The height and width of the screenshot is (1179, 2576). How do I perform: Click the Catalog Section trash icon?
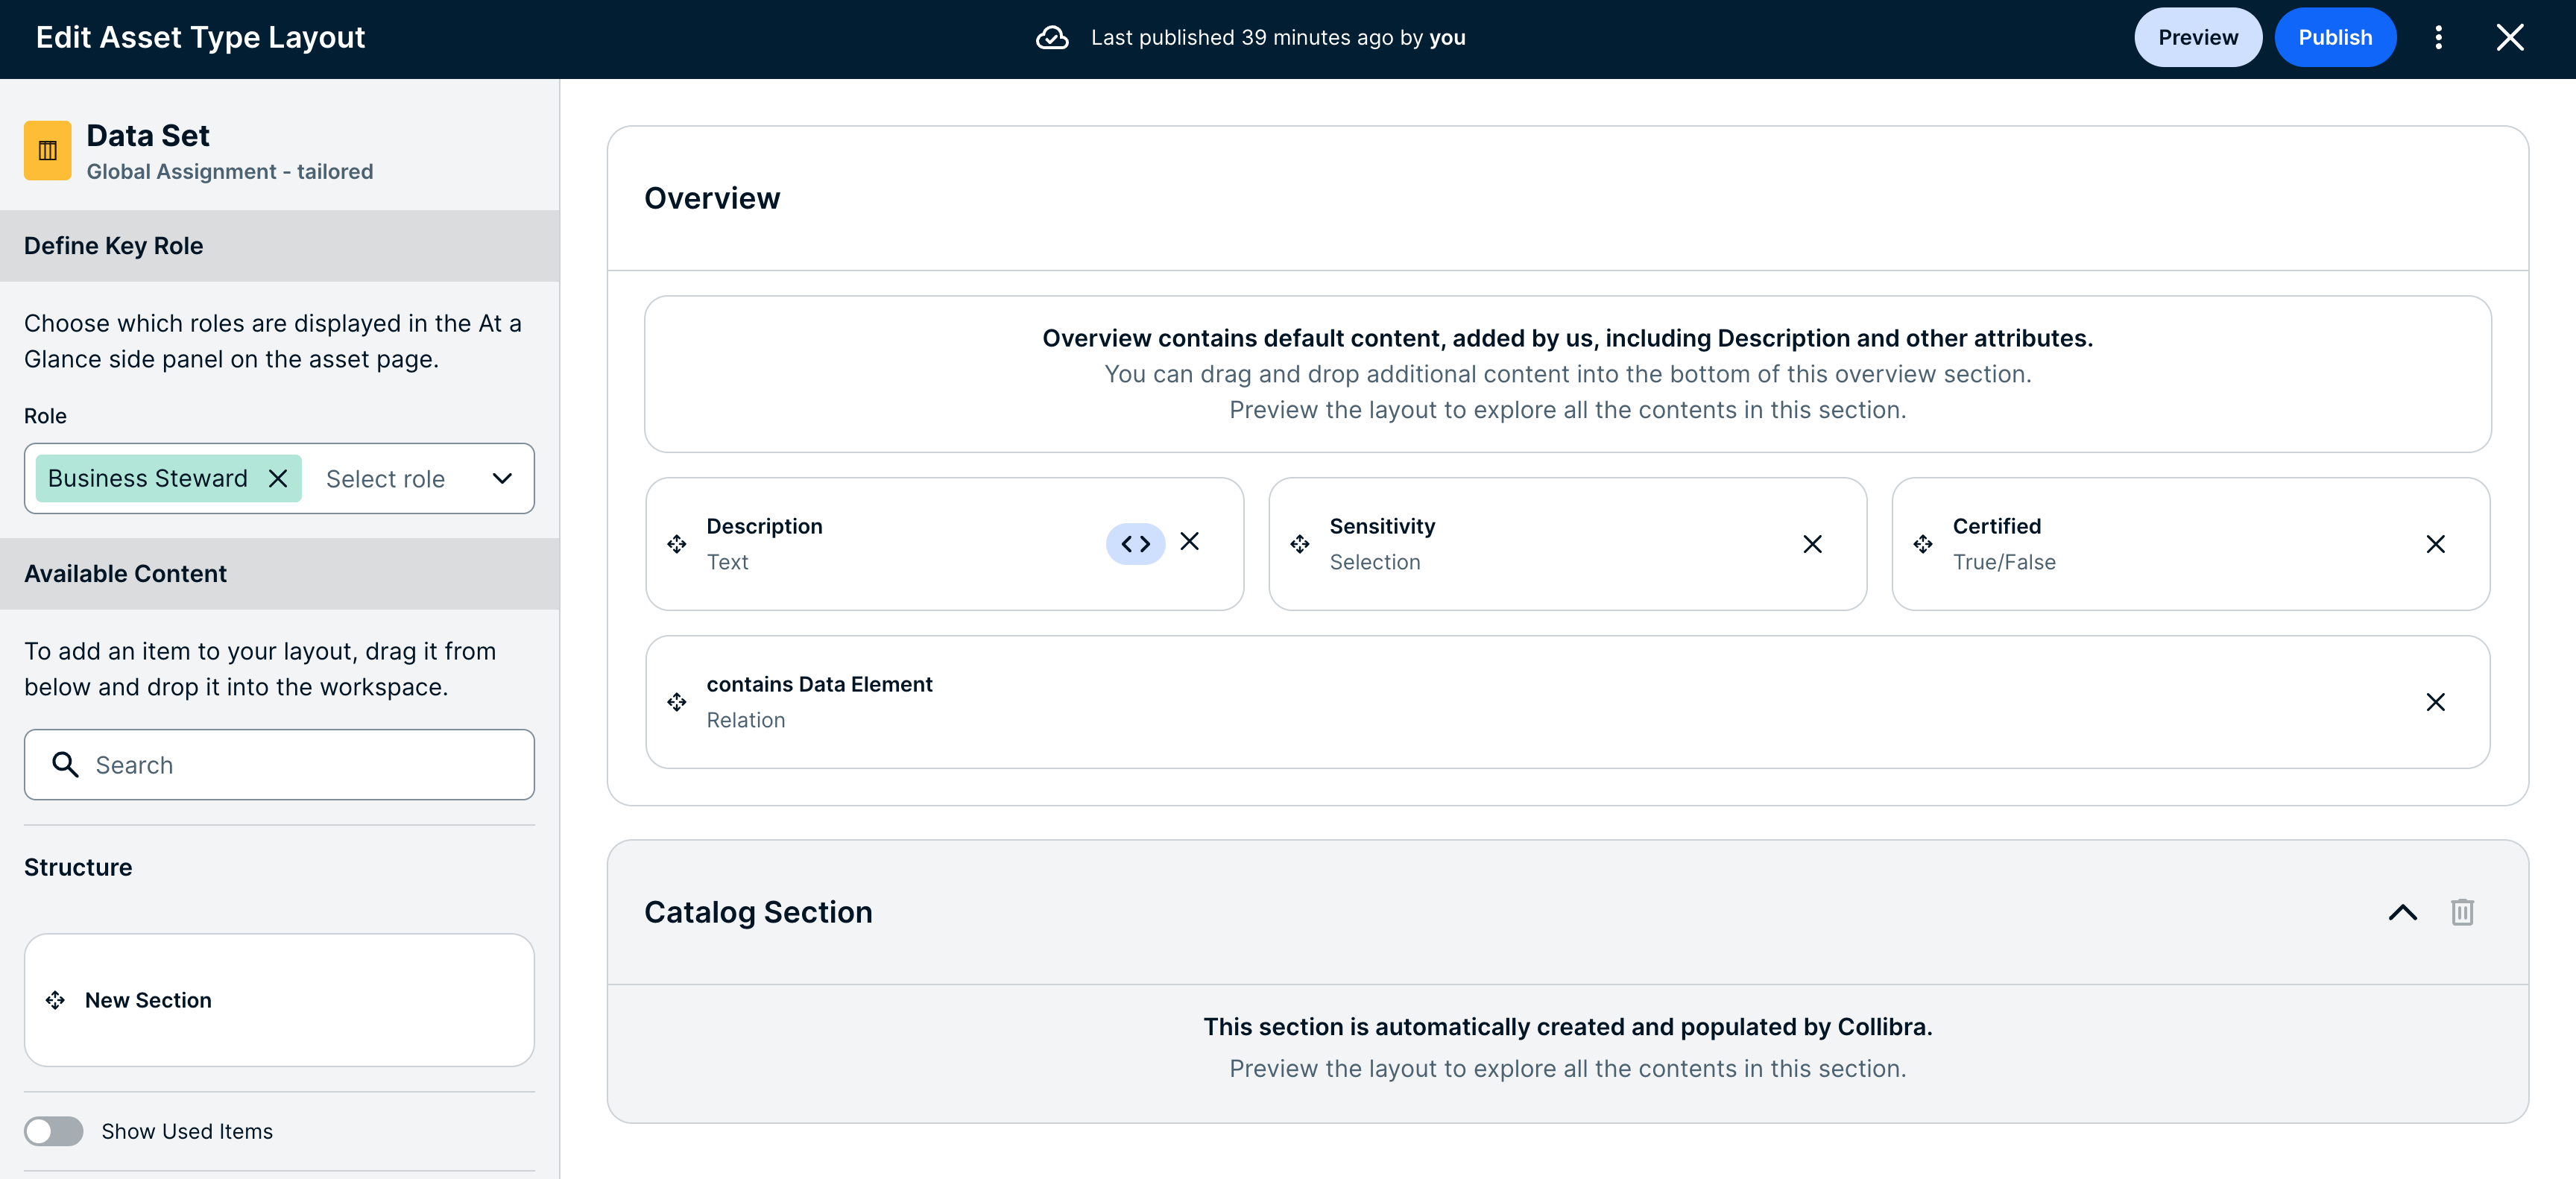pyautogui.click(x=2462, y=912)
